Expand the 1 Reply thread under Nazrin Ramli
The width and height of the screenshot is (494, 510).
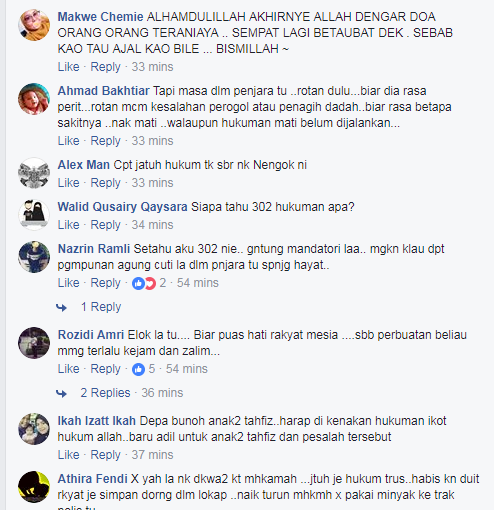[101, 307]
